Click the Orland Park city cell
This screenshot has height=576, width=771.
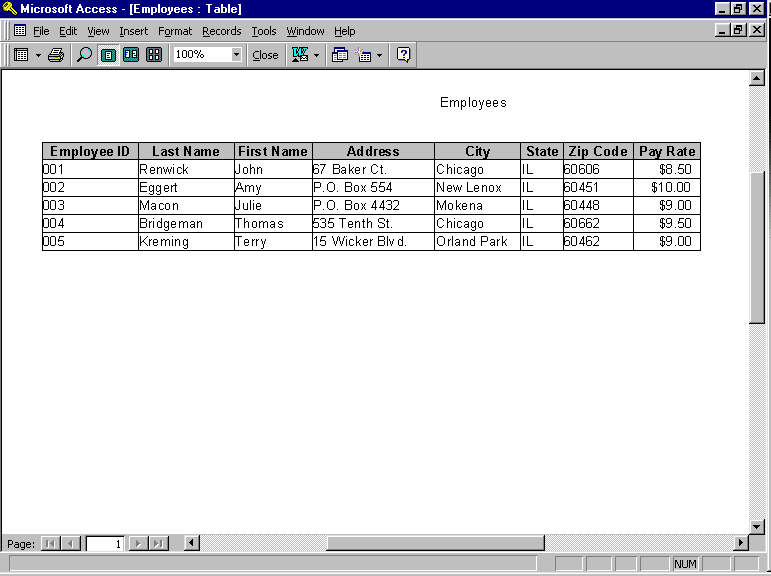click(x=477, y=242)
